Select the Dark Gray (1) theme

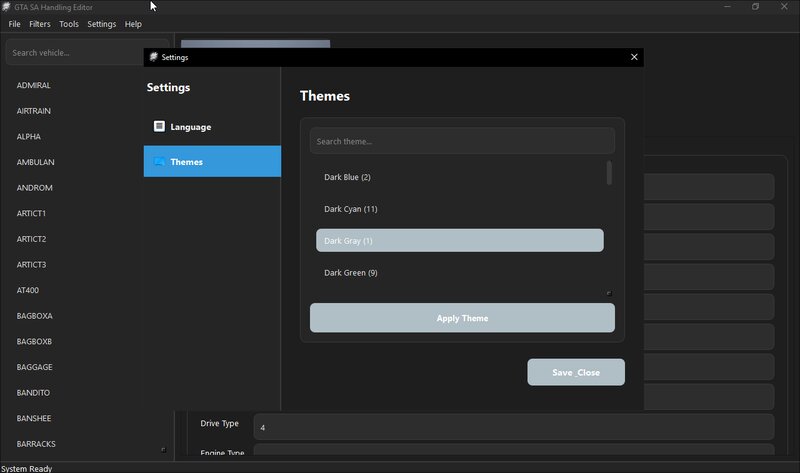[x=460, y=240]
